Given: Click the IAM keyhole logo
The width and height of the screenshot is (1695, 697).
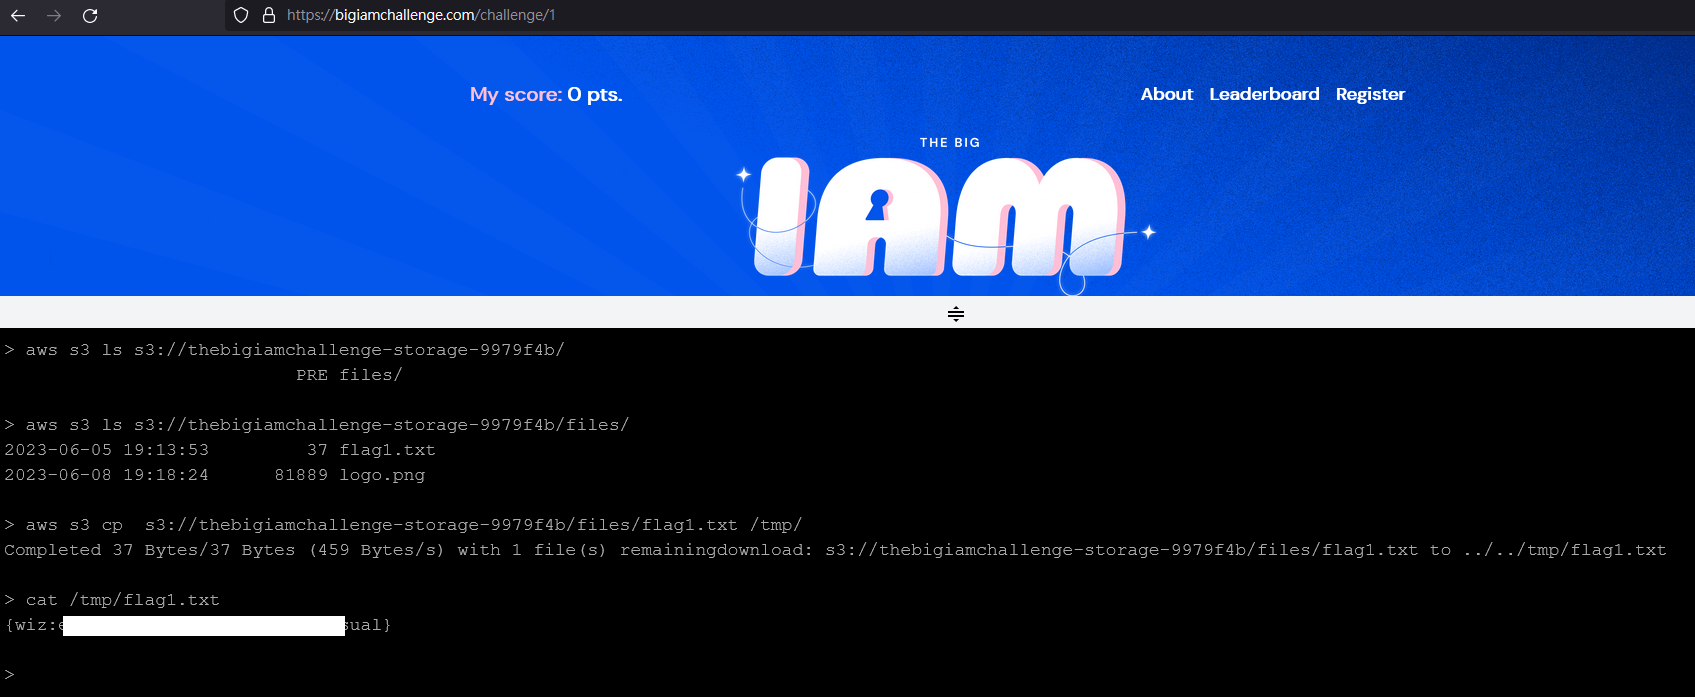Looking at the screenshot, I should click(940, 217).
